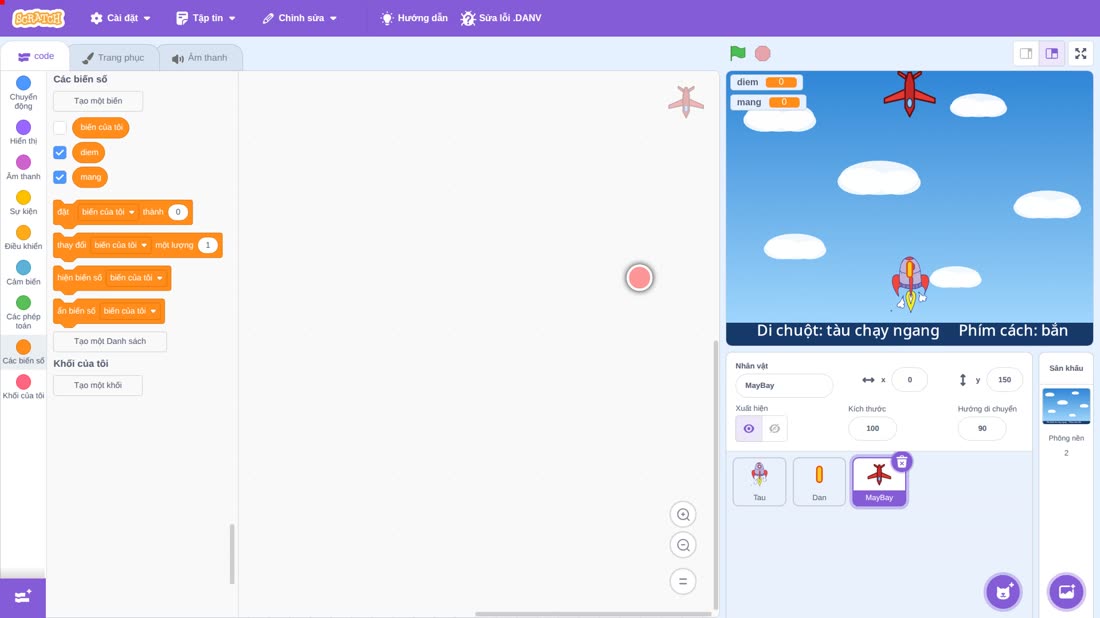This screenshot has height=618, width=1100.
Task: Select the Tau sprite thumbnail
Action: (759, 481)
